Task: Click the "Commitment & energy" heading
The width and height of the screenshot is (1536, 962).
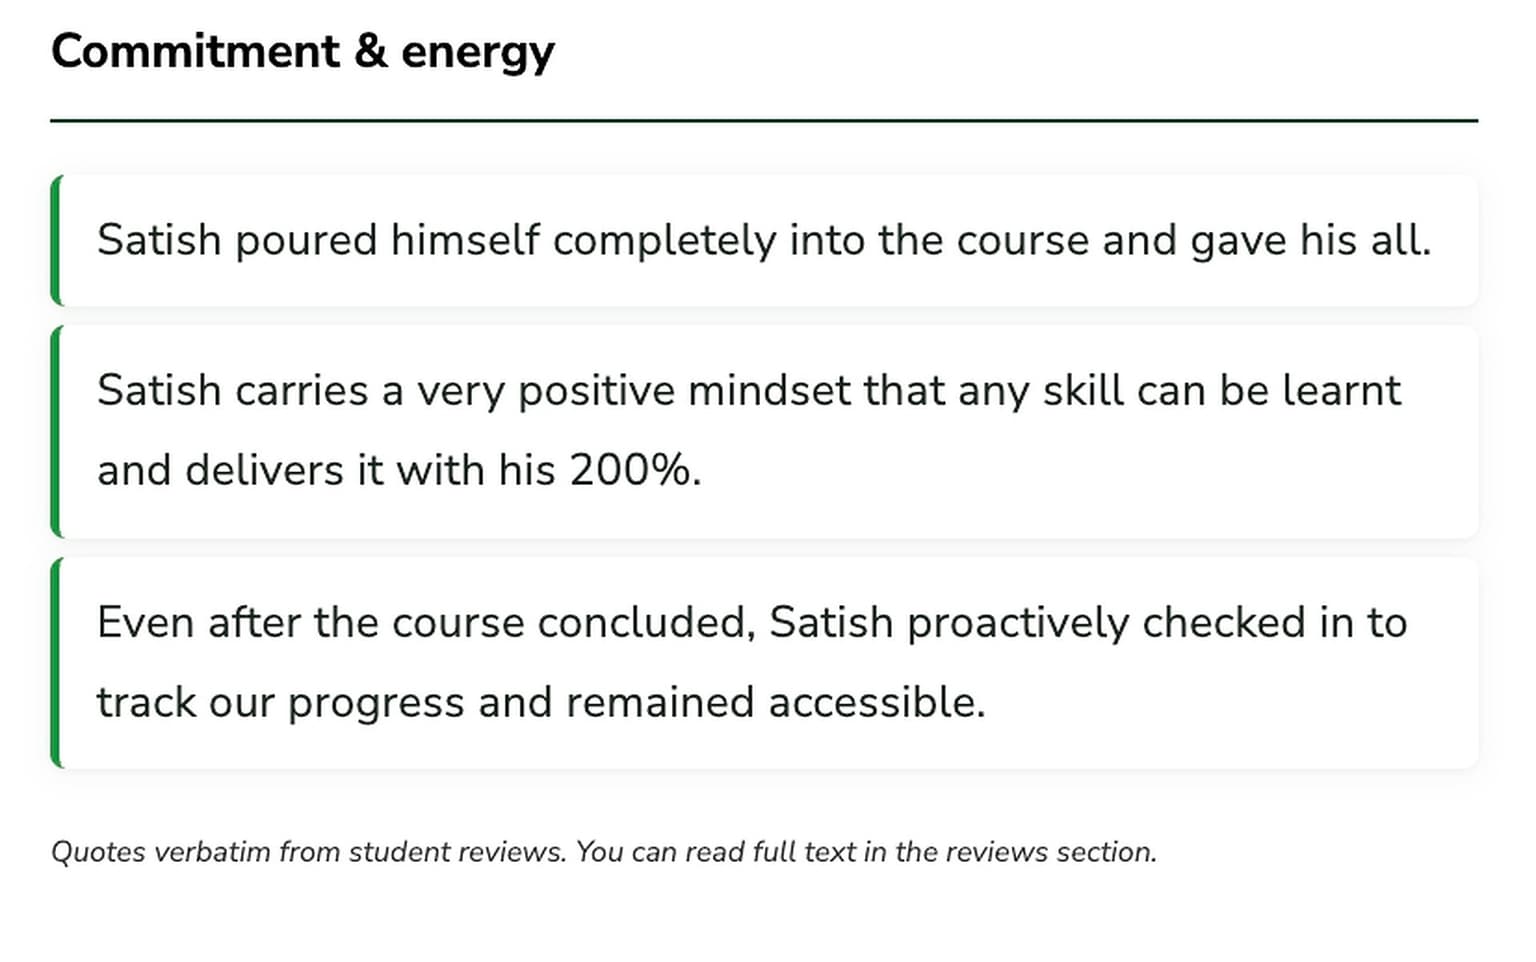Action: click(302, 52)
